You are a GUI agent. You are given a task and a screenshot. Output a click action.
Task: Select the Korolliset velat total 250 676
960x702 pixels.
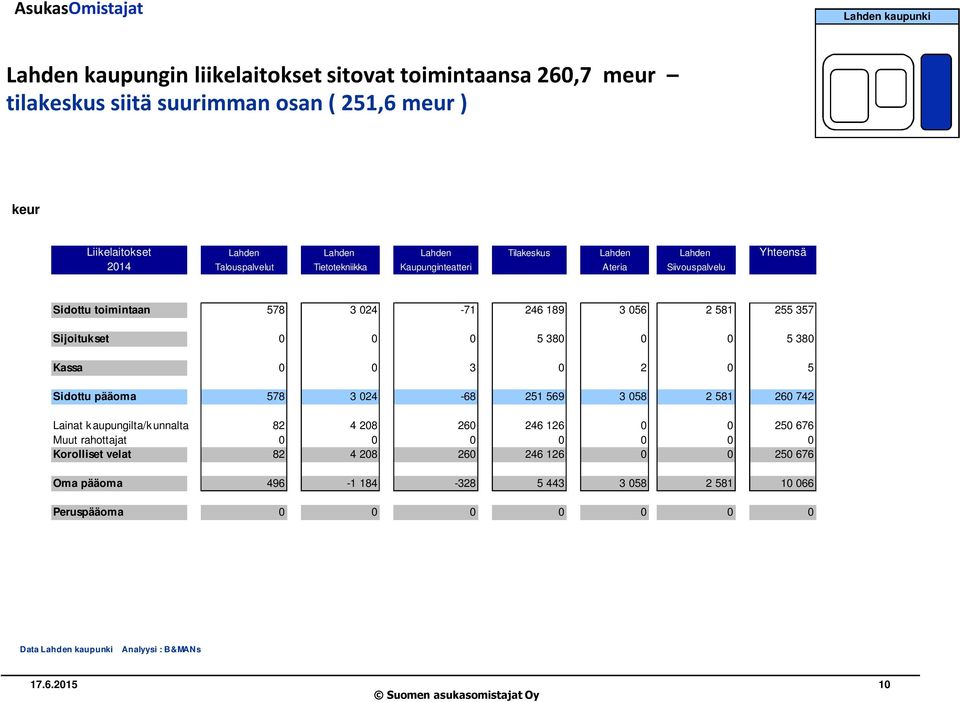pyautogui.click(x=794, y=455)
